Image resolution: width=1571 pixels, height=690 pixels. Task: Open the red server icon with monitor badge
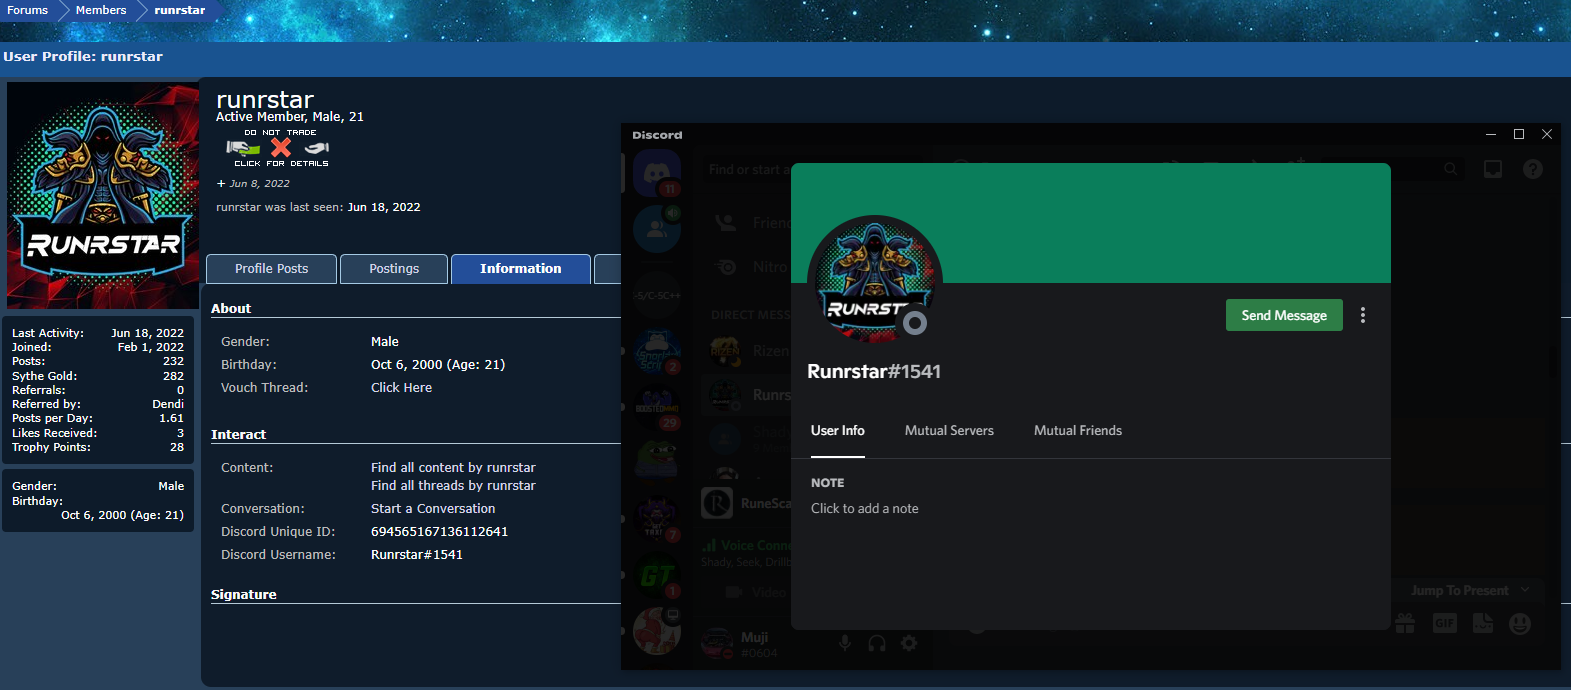[x=657, y=630]
